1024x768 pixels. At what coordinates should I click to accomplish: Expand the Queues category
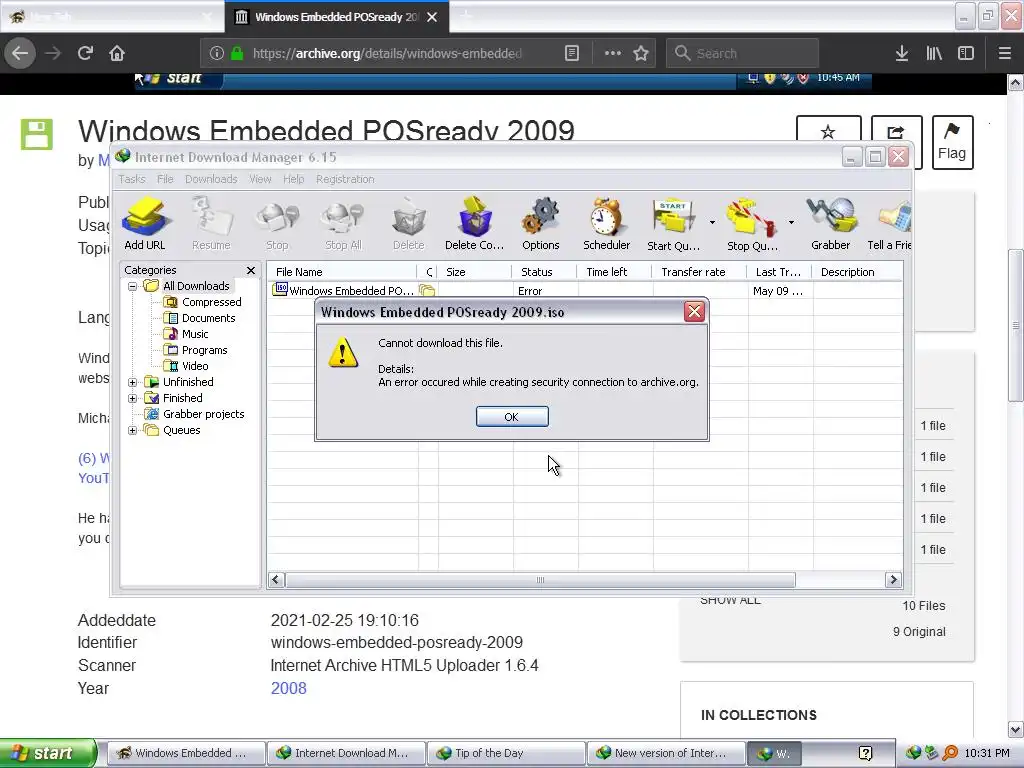[133, 430]
